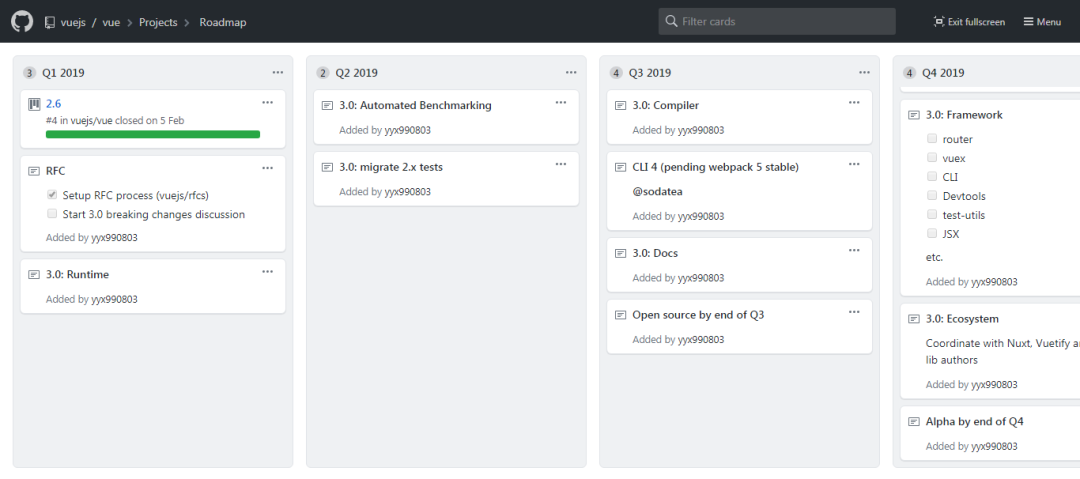This screenshot has height=479, width=1080.
Task: Open the Menu in the header
Action: tap(1042, 22)
